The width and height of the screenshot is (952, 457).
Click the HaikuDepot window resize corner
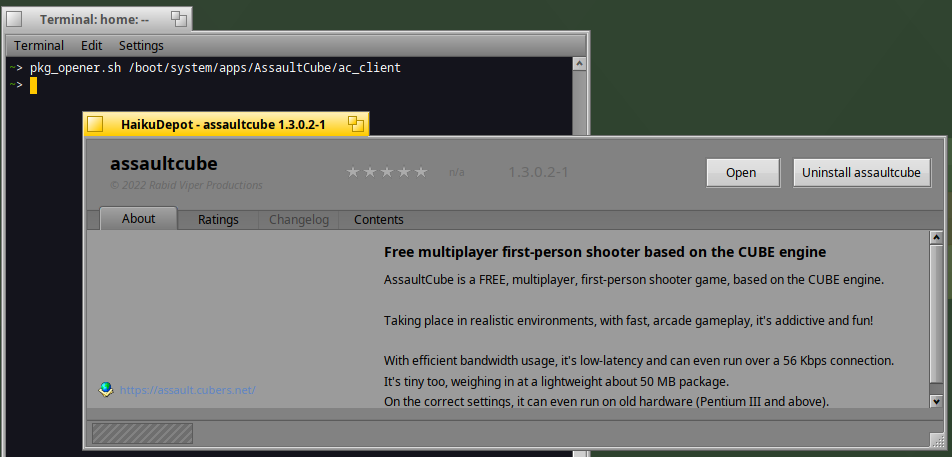[x=937, y=439]
